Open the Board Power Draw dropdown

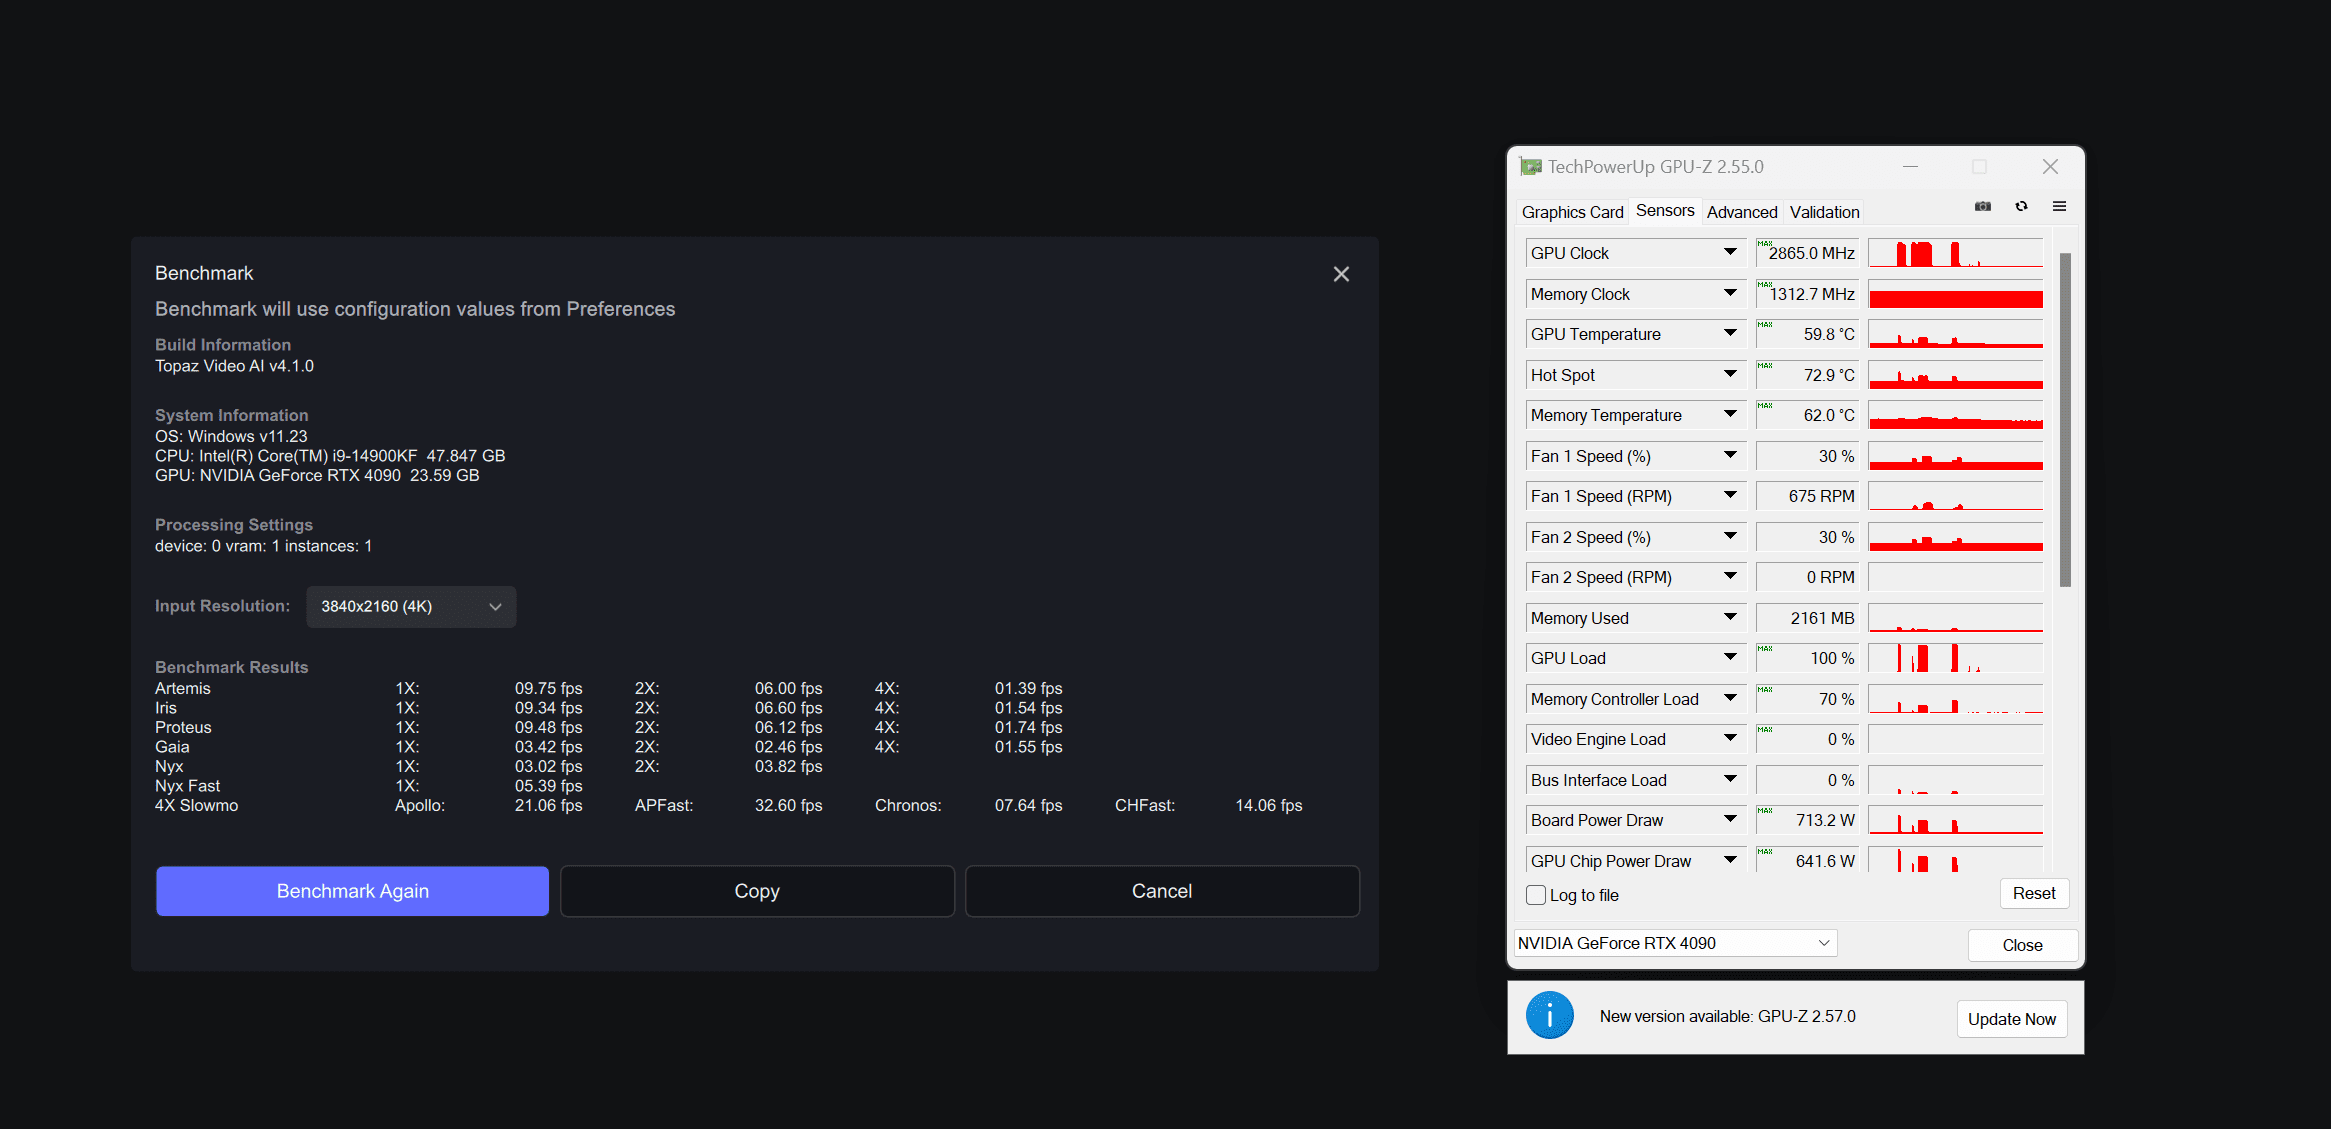1730,820
